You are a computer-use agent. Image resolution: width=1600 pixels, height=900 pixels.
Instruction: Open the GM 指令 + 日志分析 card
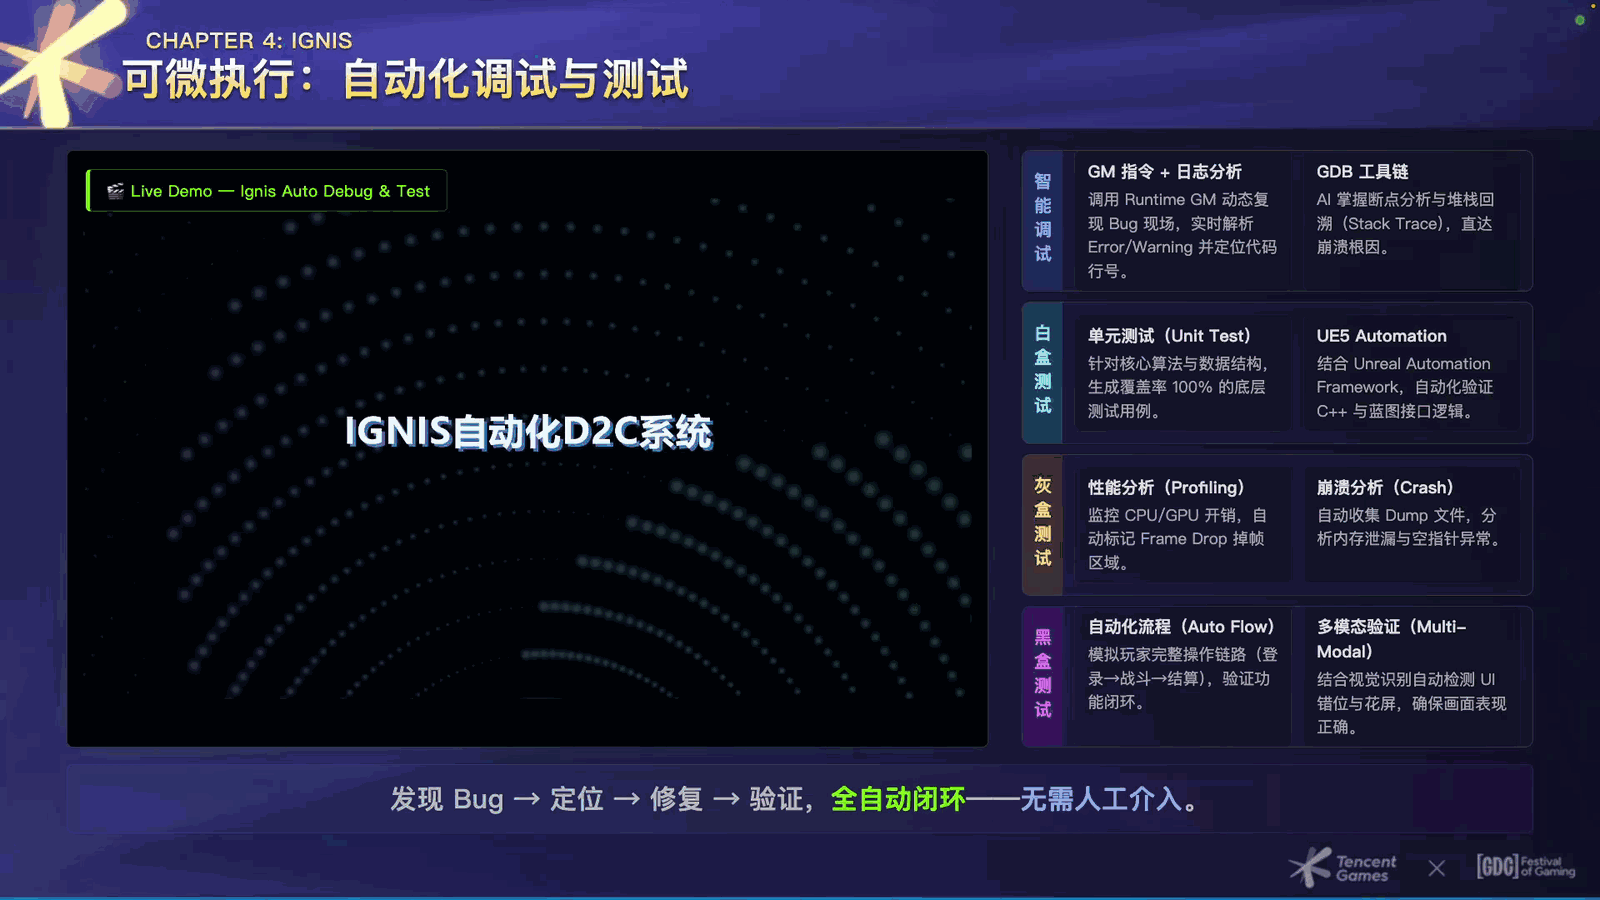(x=1182, y=220)
